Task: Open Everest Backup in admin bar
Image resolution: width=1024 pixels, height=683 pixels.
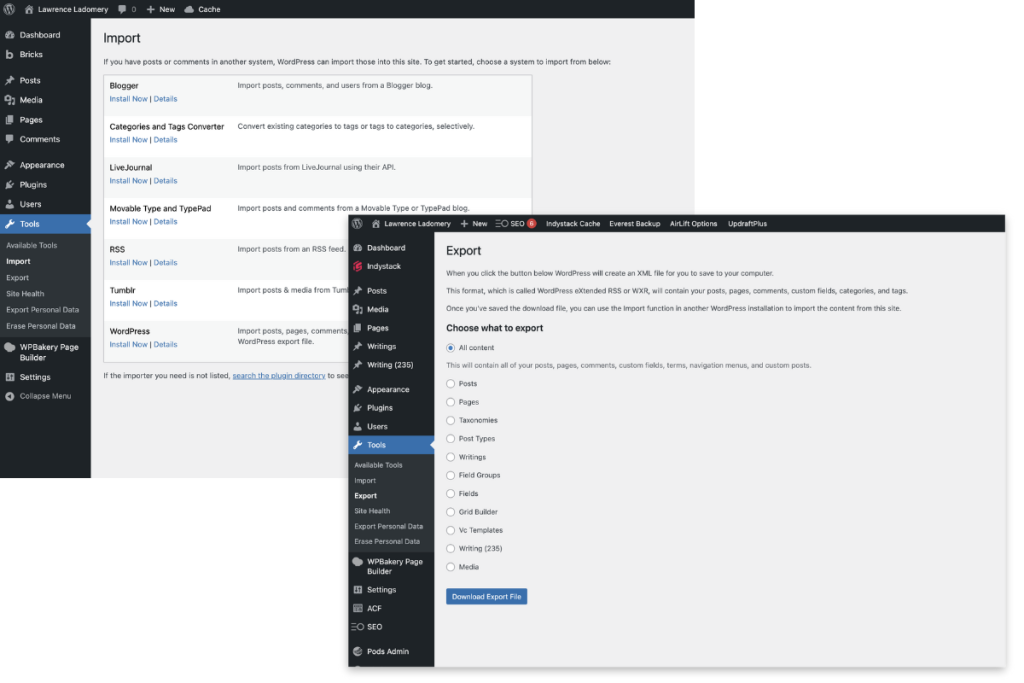Action: pos(635,223)
